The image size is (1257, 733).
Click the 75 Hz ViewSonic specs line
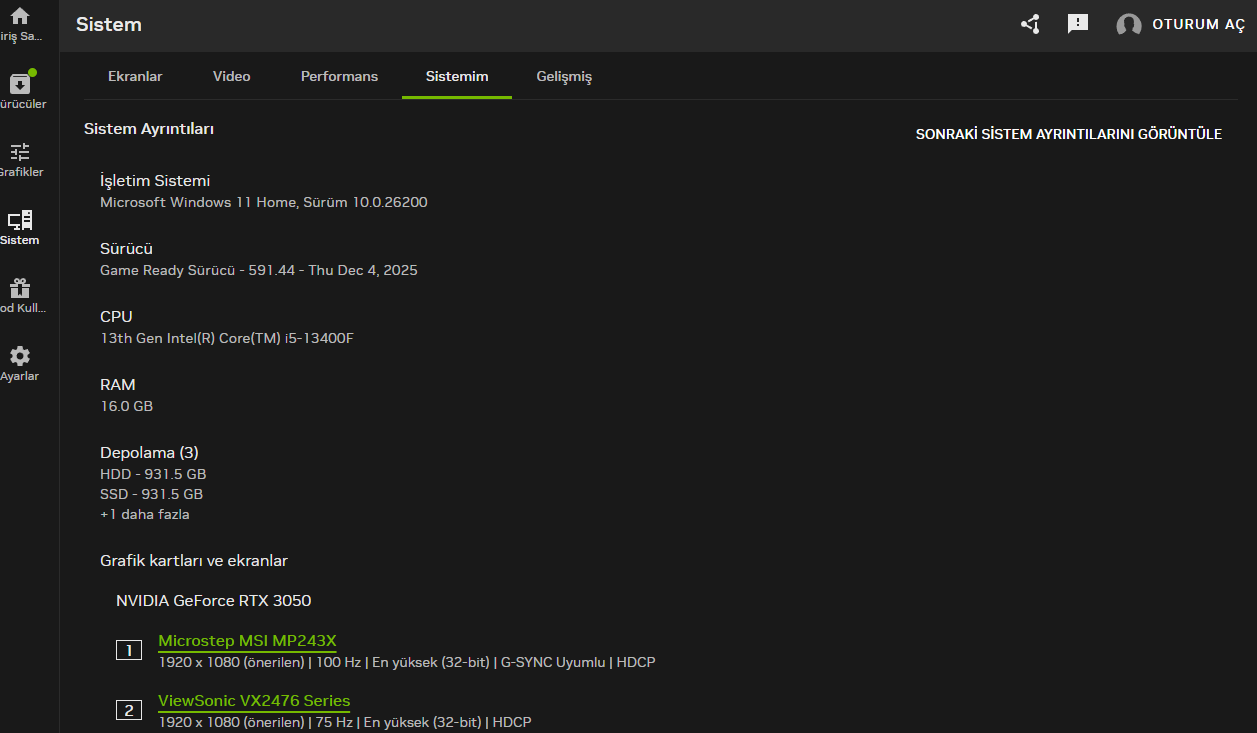click(345, 722)
